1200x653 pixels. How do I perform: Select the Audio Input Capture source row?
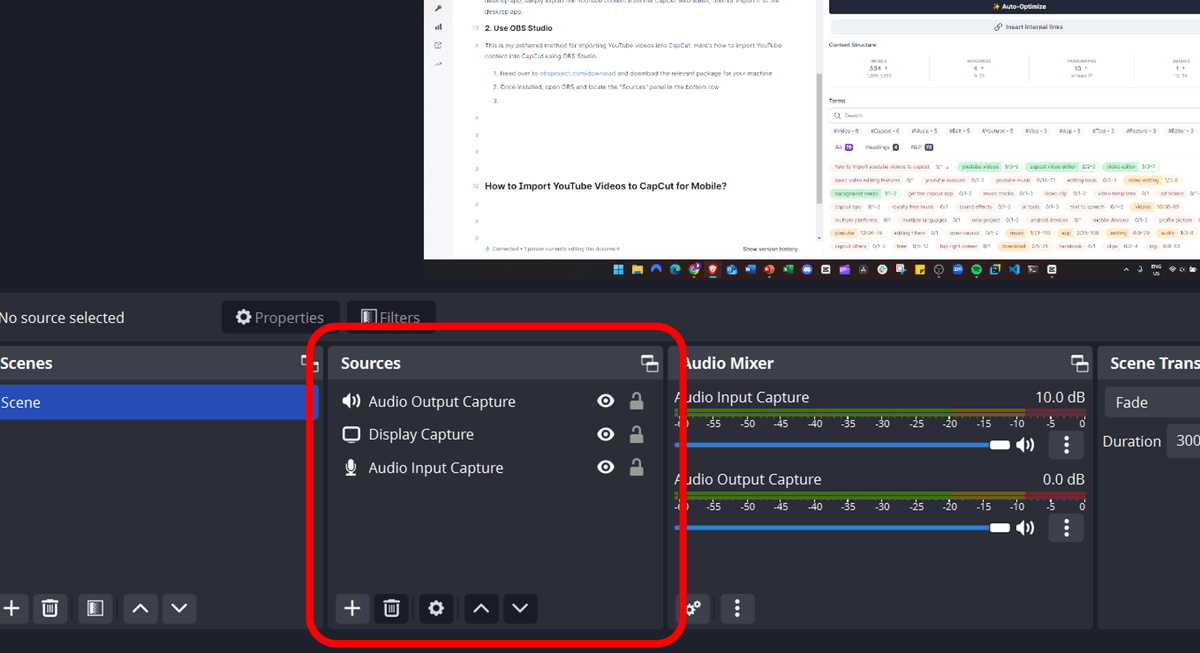click(x=495, y=467)
